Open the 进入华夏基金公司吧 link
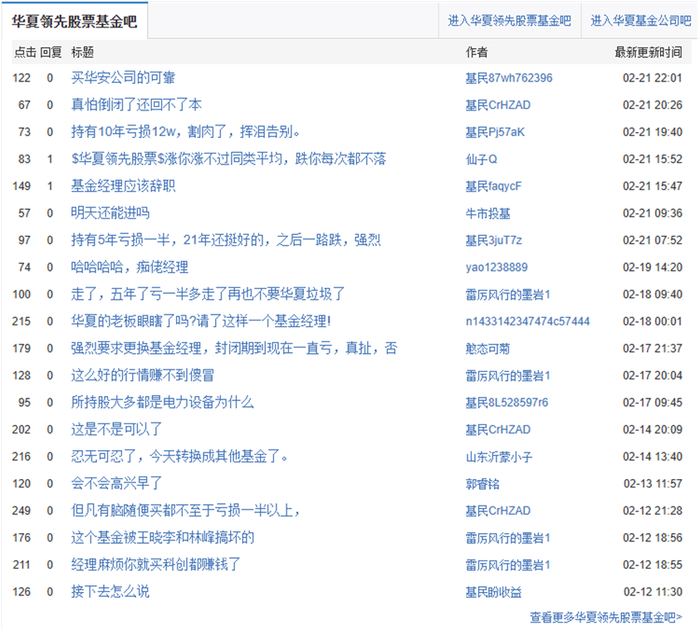 pos(641,21)
